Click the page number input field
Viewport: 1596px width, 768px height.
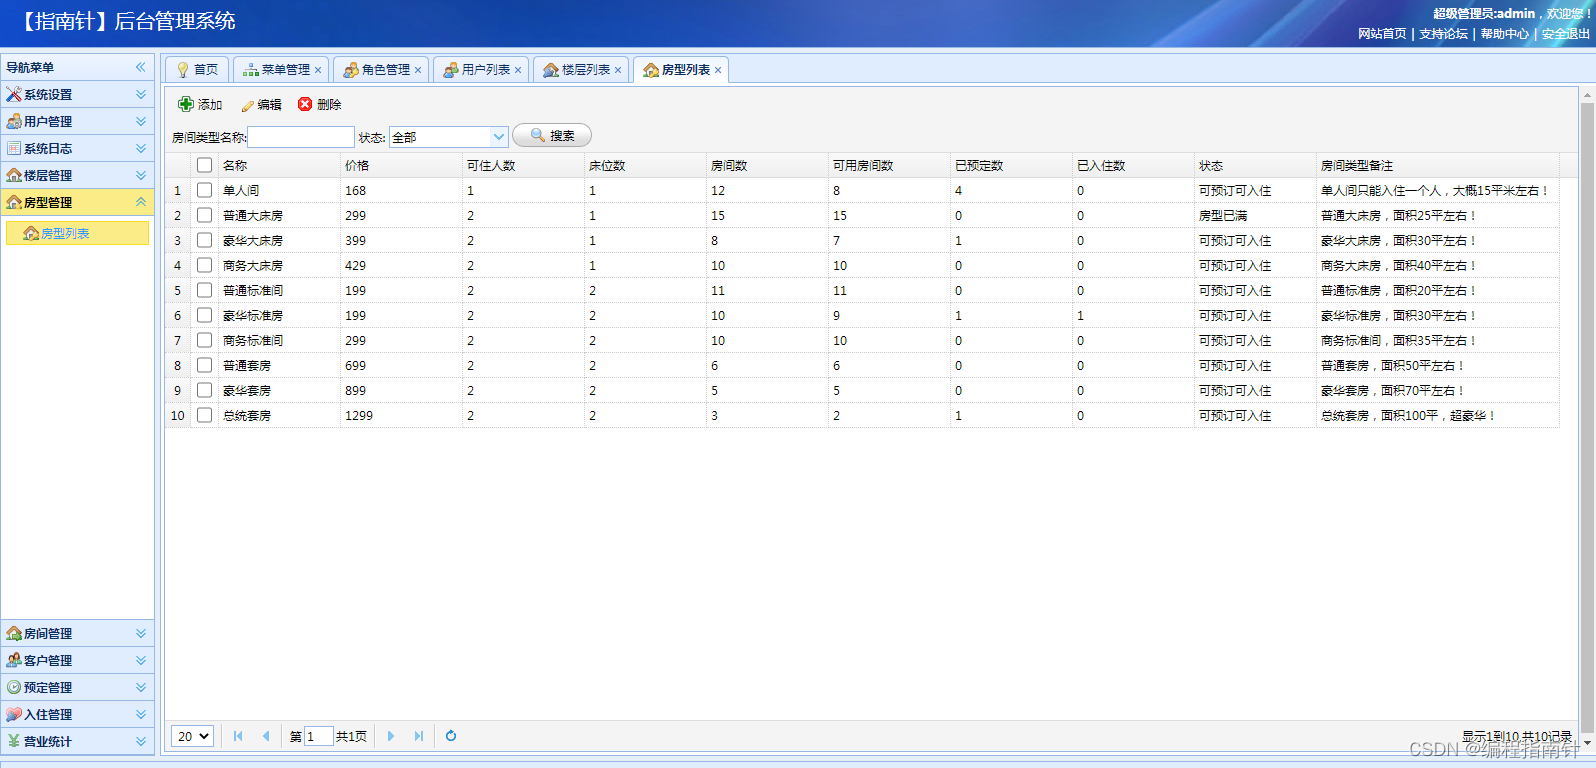318,736
